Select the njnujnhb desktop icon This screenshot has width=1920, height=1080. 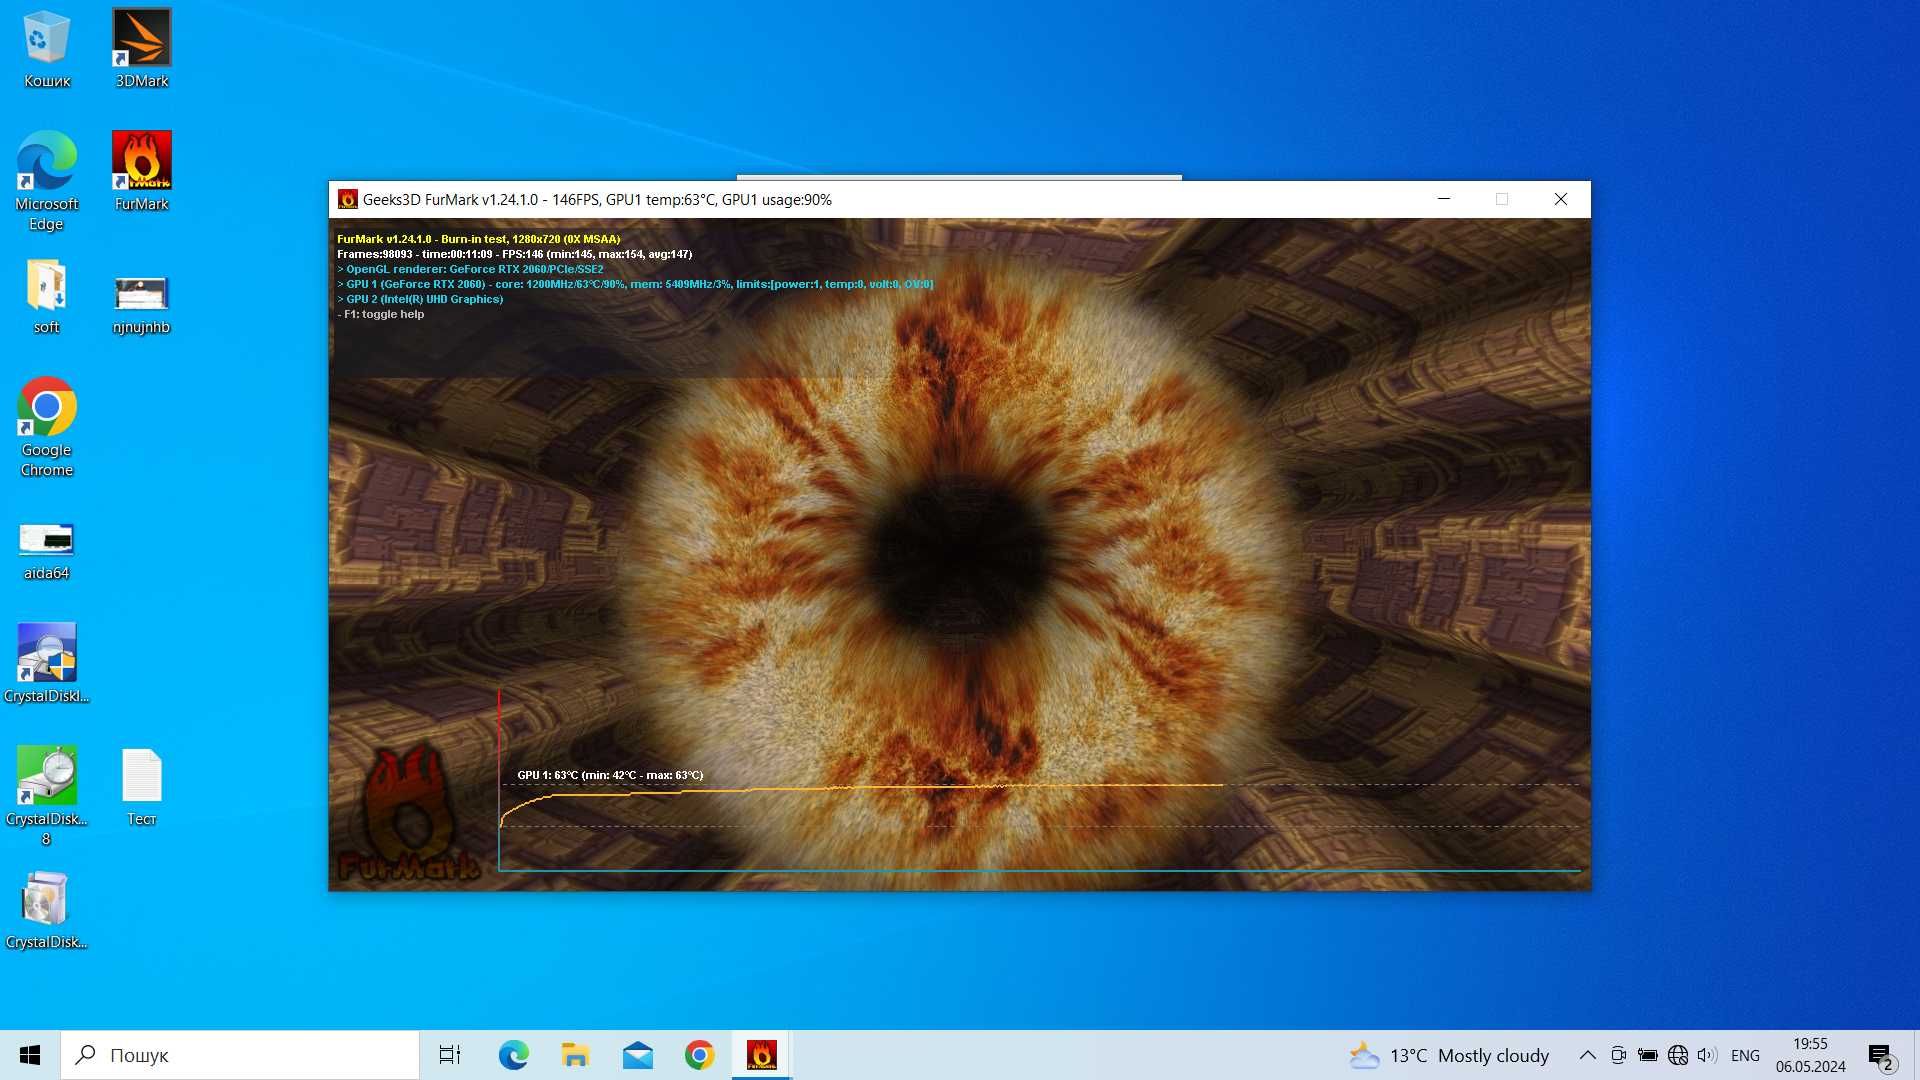tap(141, 304)
